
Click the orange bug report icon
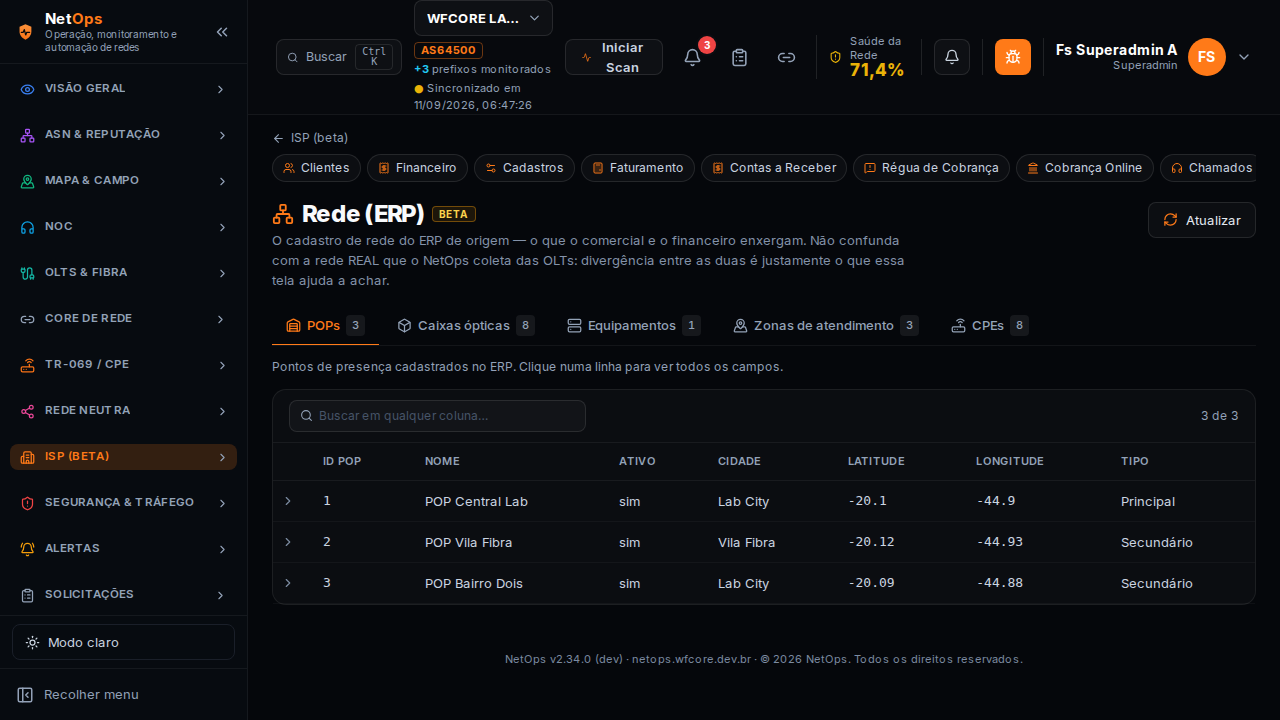1013,57
